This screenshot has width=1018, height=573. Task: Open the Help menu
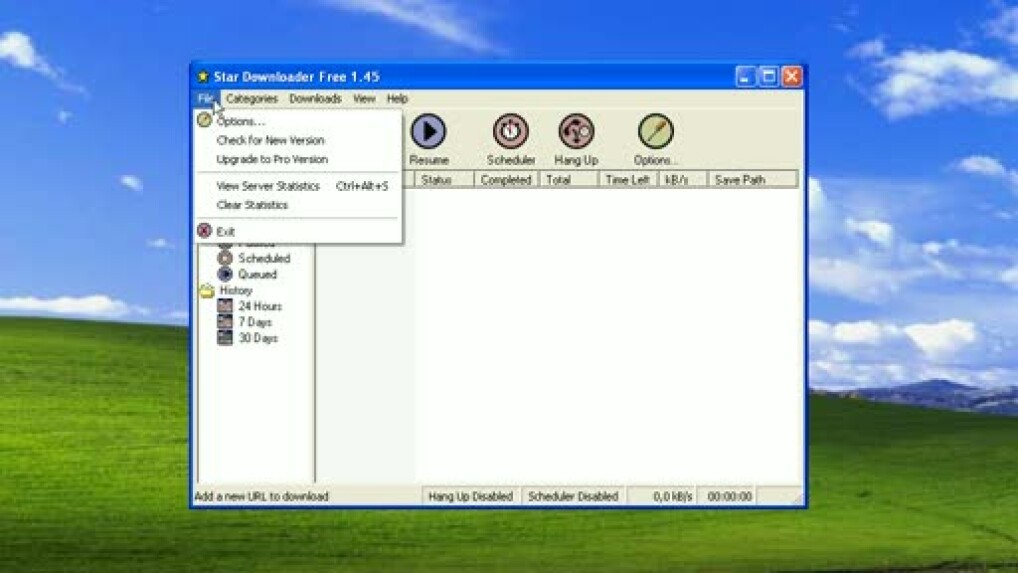tap(397, 99)
